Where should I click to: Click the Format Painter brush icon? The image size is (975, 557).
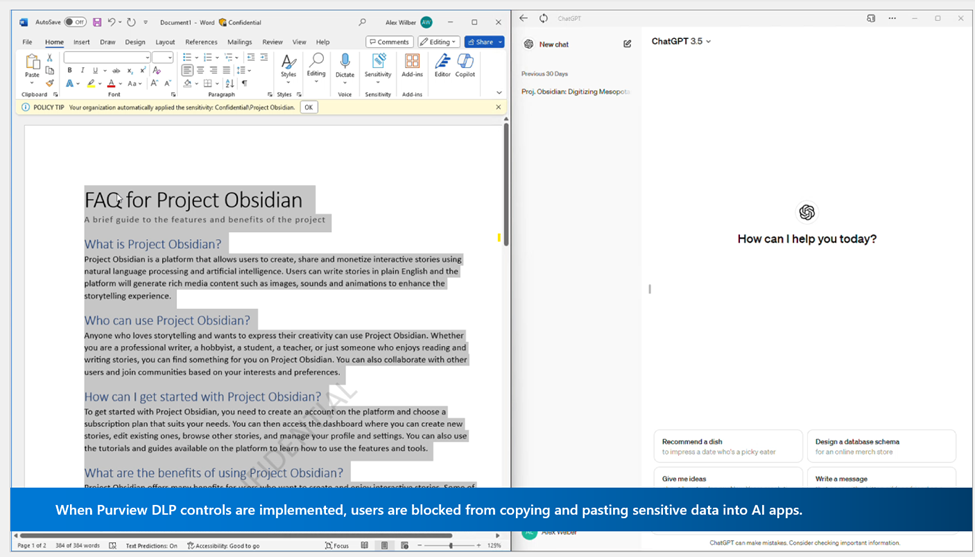pos(50,83)
